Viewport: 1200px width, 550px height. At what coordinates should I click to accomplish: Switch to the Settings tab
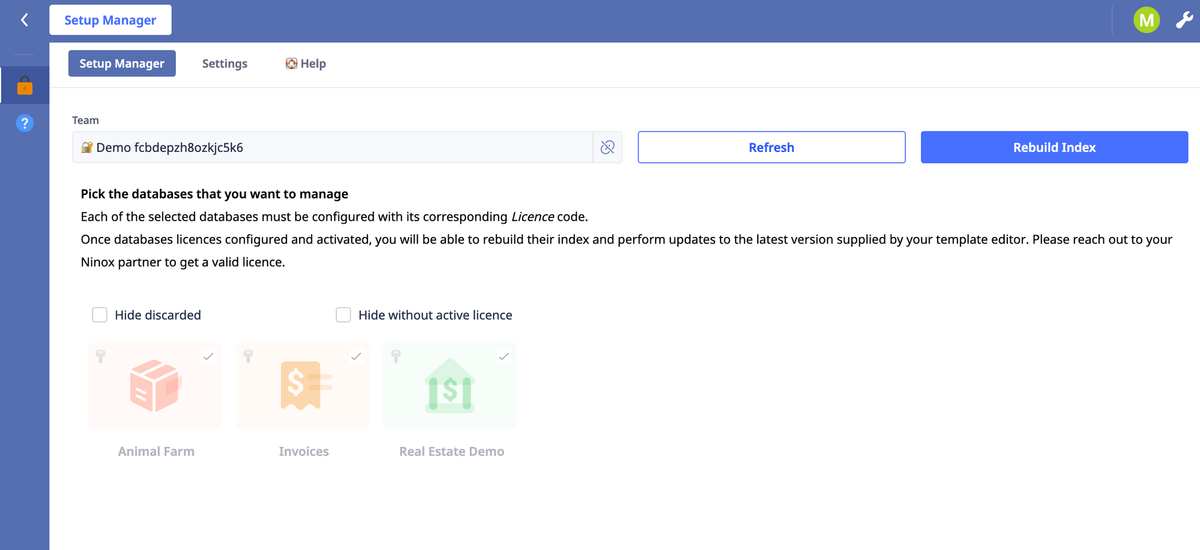[x=224, y=64]
